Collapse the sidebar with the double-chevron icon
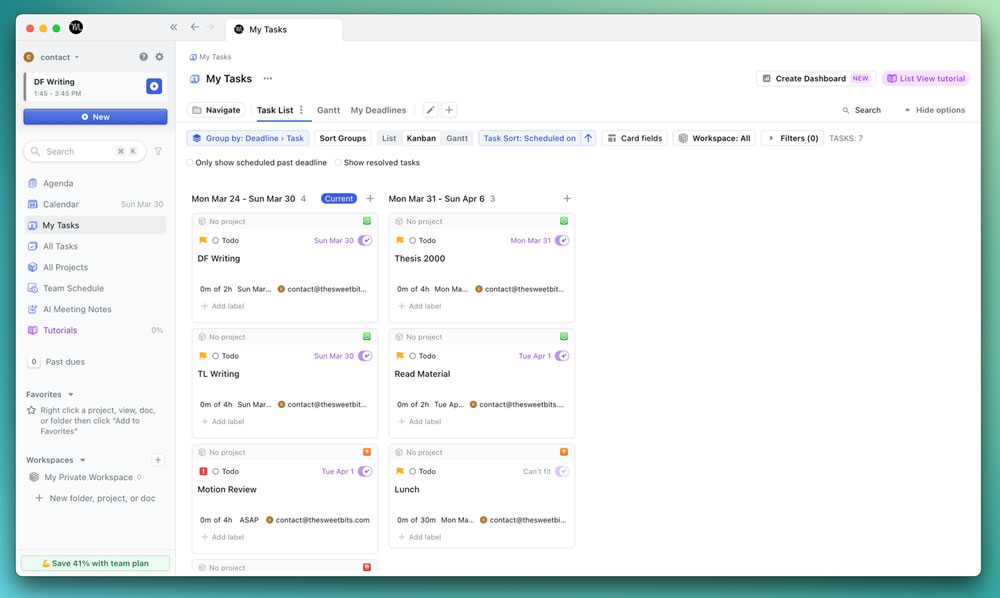This screenshot has height=598, width=1000. click(x=173, y=27)
